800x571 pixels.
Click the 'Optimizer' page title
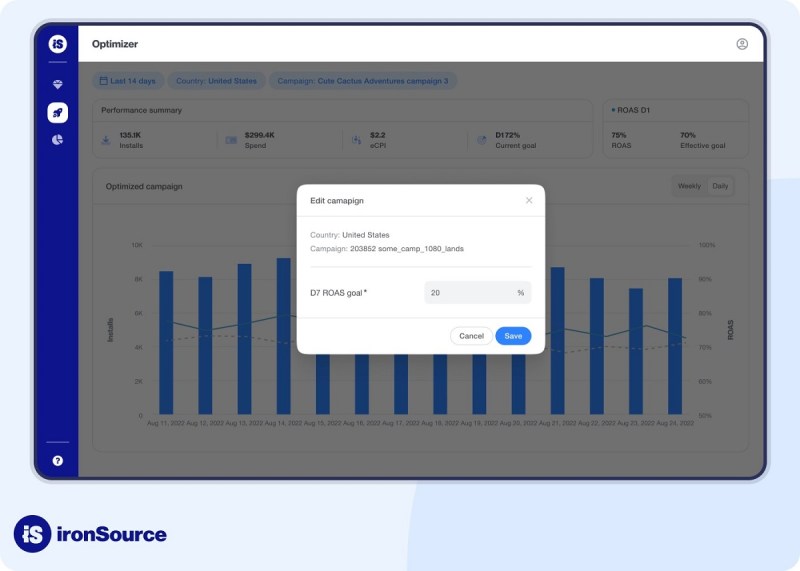pyautogui.click(x=115, y=44)
